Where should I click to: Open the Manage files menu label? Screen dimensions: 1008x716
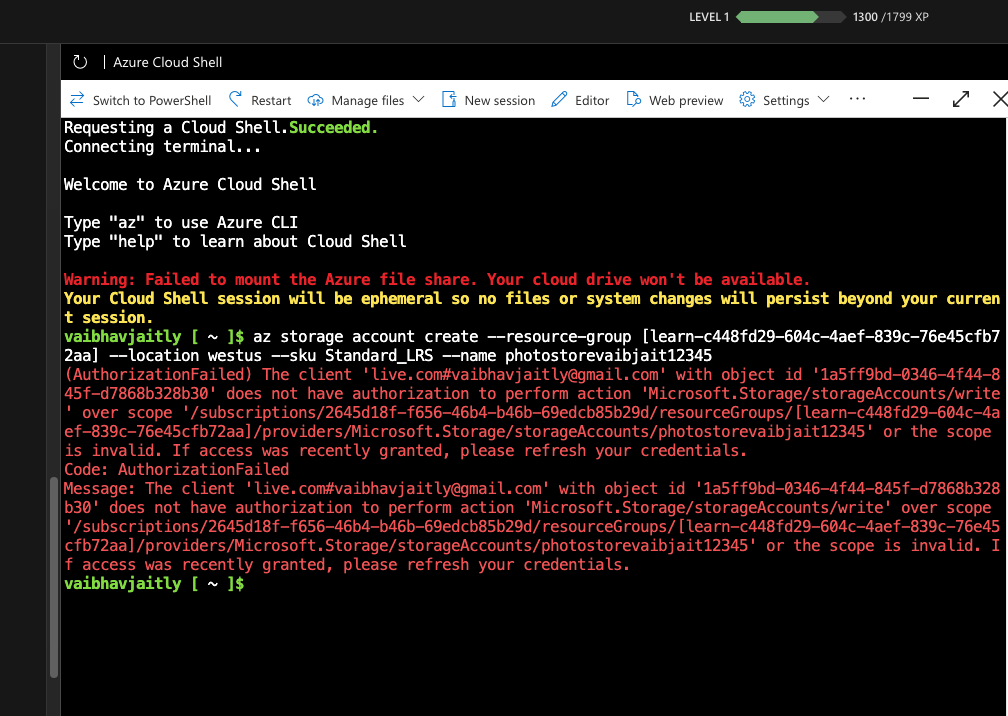click(x=368, y=100)
